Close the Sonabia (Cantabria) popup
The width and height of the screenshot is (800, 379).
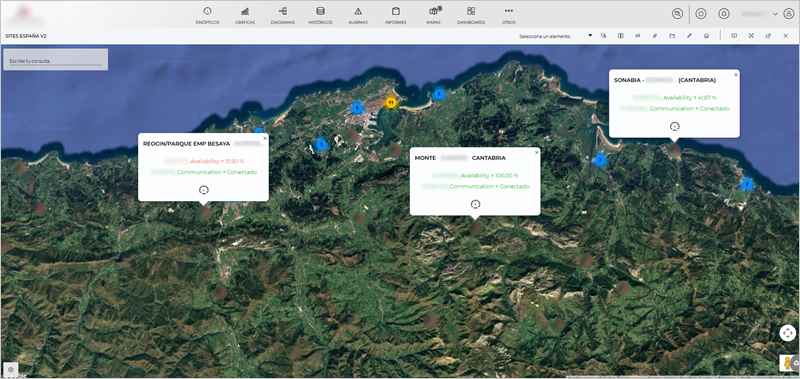point(736,74)
